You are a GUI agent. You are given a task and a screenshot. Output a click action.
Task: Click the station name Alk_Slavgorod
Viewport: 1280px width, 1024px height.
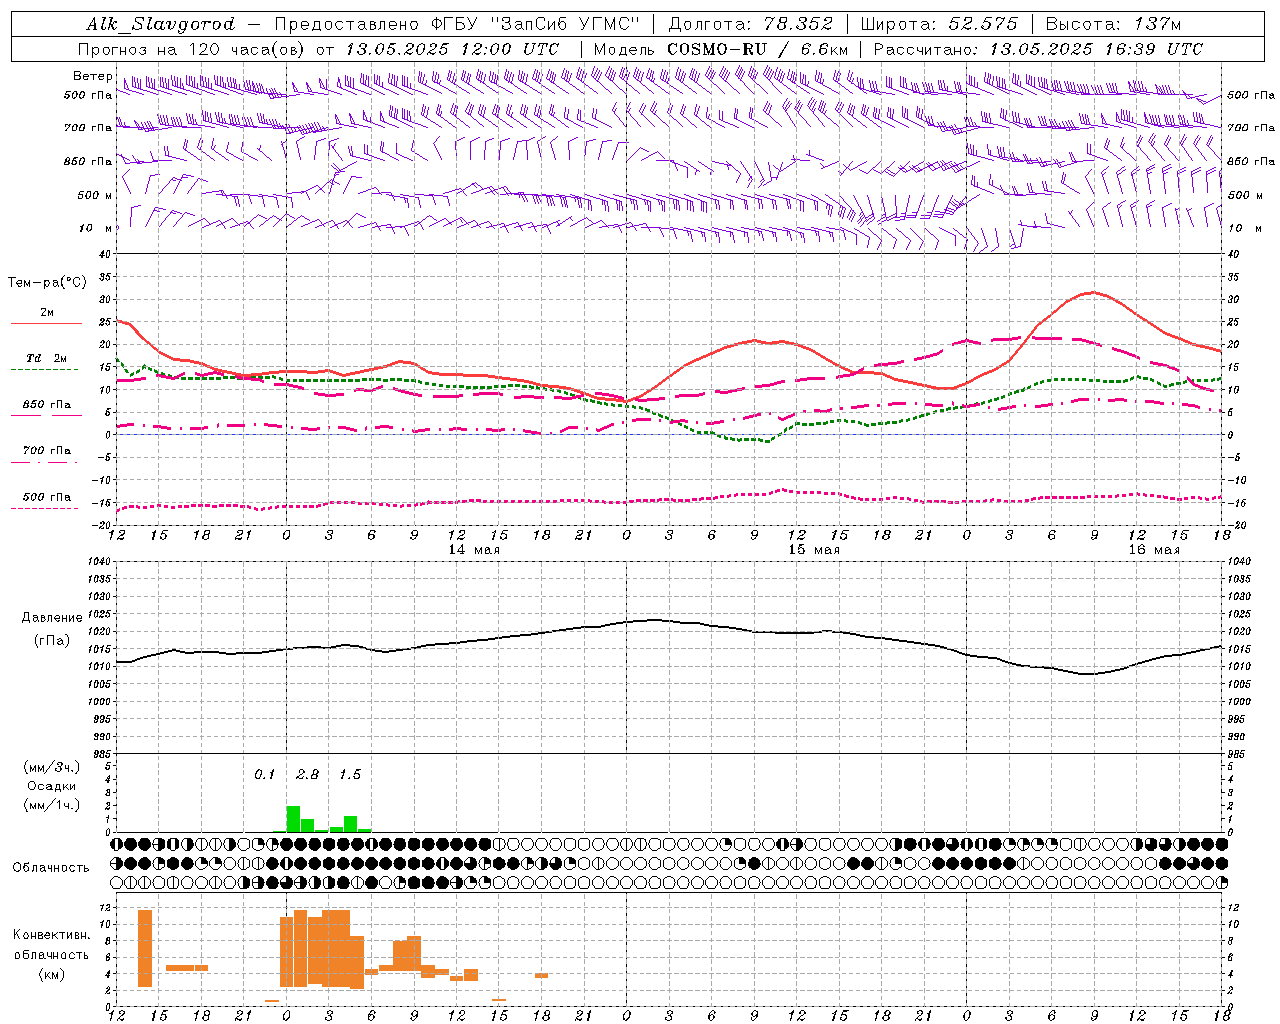(x=160, y=24)
